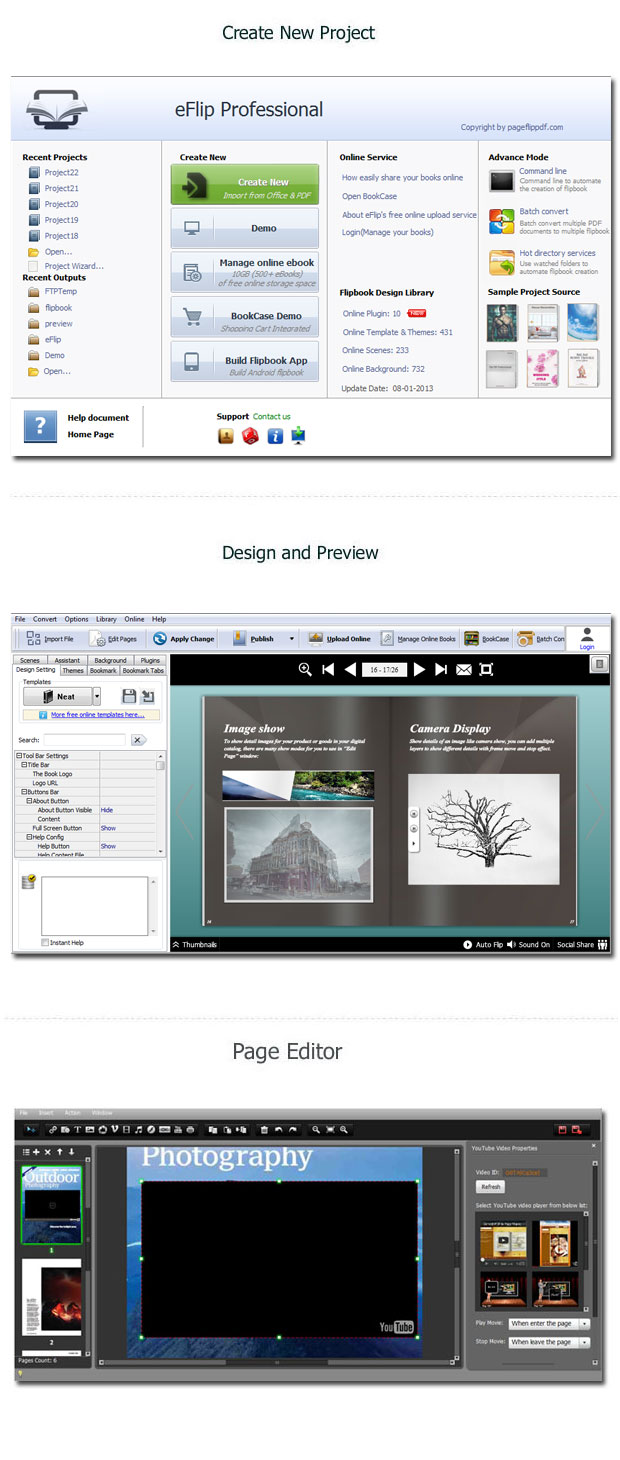Viewport: 620px width, 1460px height.
Task: Toggle fullscreen in the flipbook viewer
Action: (x=487, y=670)
